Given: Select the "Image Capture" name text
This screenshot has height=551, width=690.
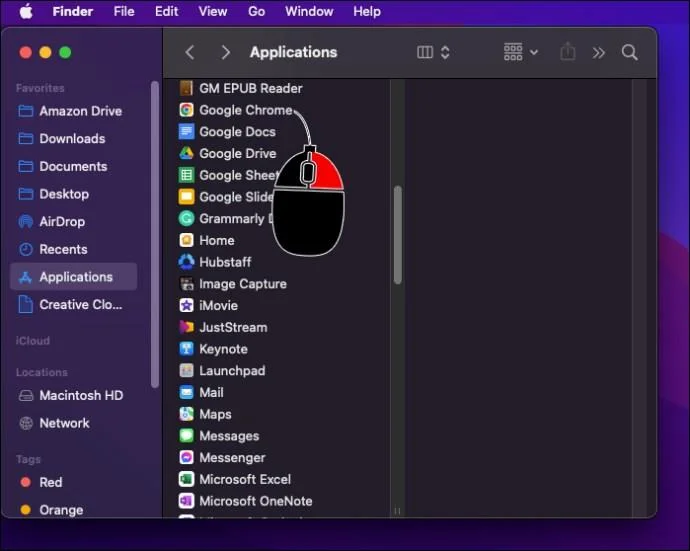Looking at the screenshot, I should [x=243, y=284].
